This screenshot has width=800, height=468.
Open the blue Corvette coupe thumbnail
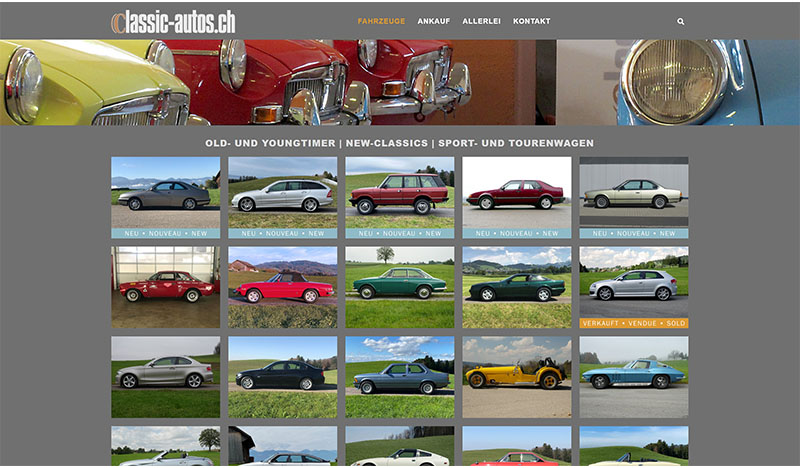[634, 377]
